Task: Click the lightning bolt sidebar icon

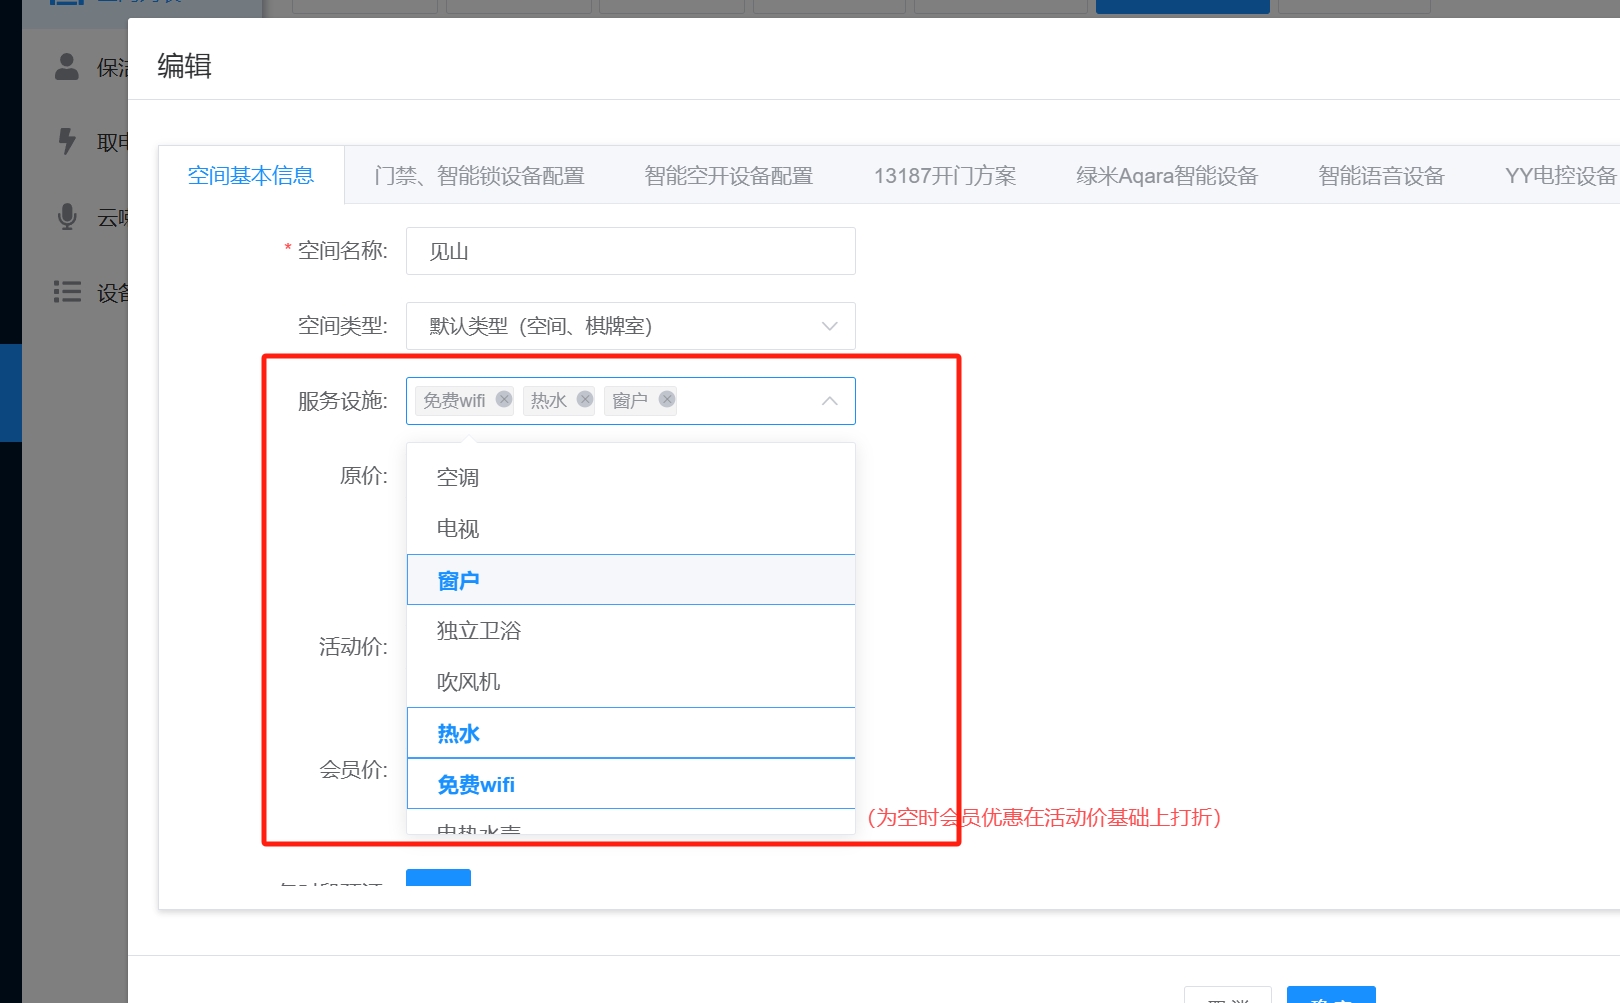Action: click(x=67, y=141)
